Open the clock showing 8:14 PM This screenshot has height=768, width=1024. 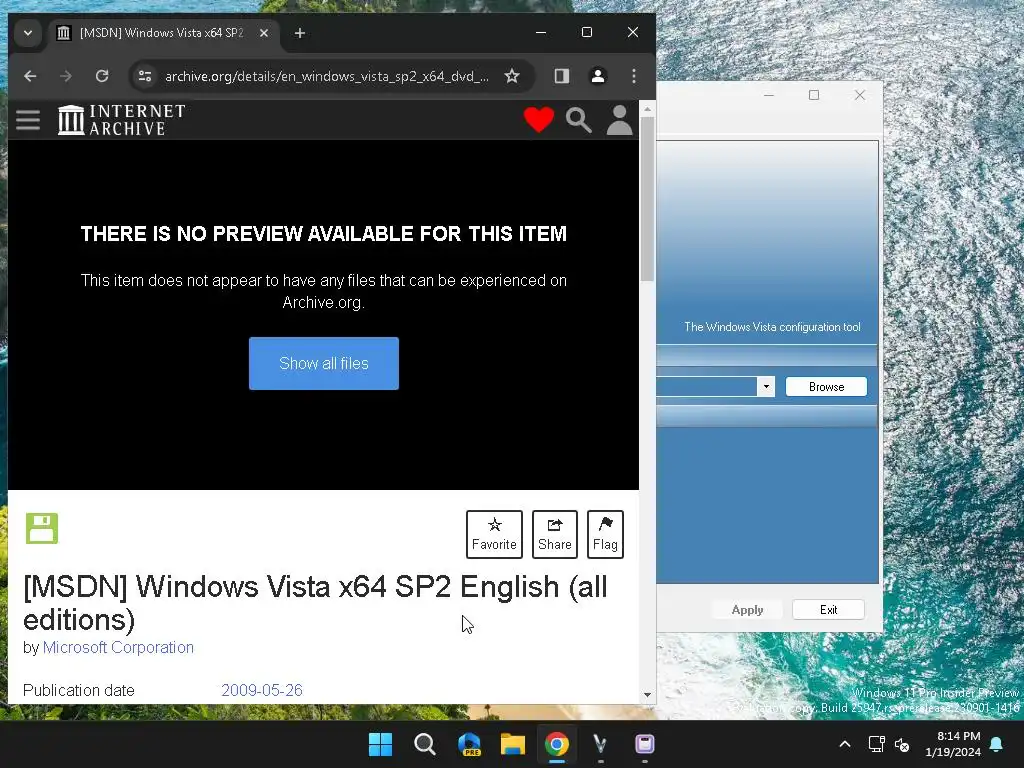coord(953,744)
